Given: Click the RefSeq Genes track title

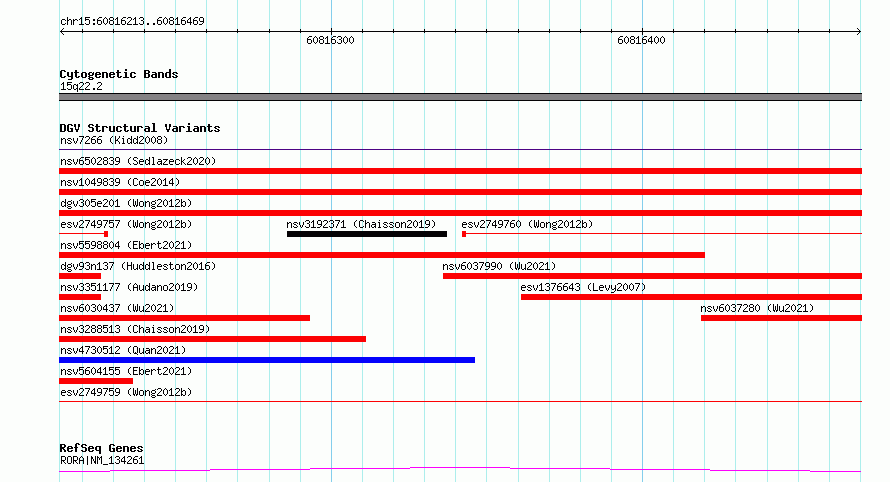Looking at the screenshot, I should pos(101,449).
